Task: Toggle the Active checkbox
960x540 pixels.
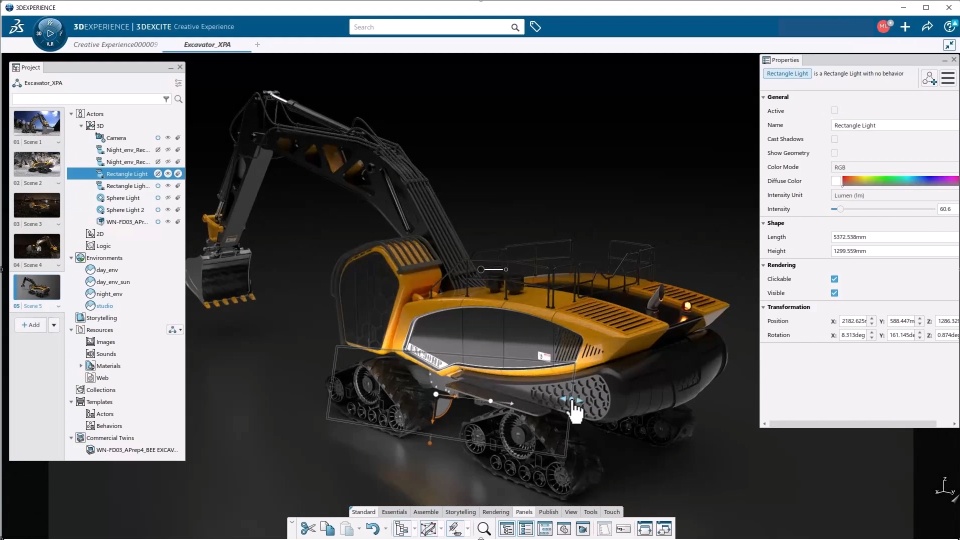Action: coord(834,110)
